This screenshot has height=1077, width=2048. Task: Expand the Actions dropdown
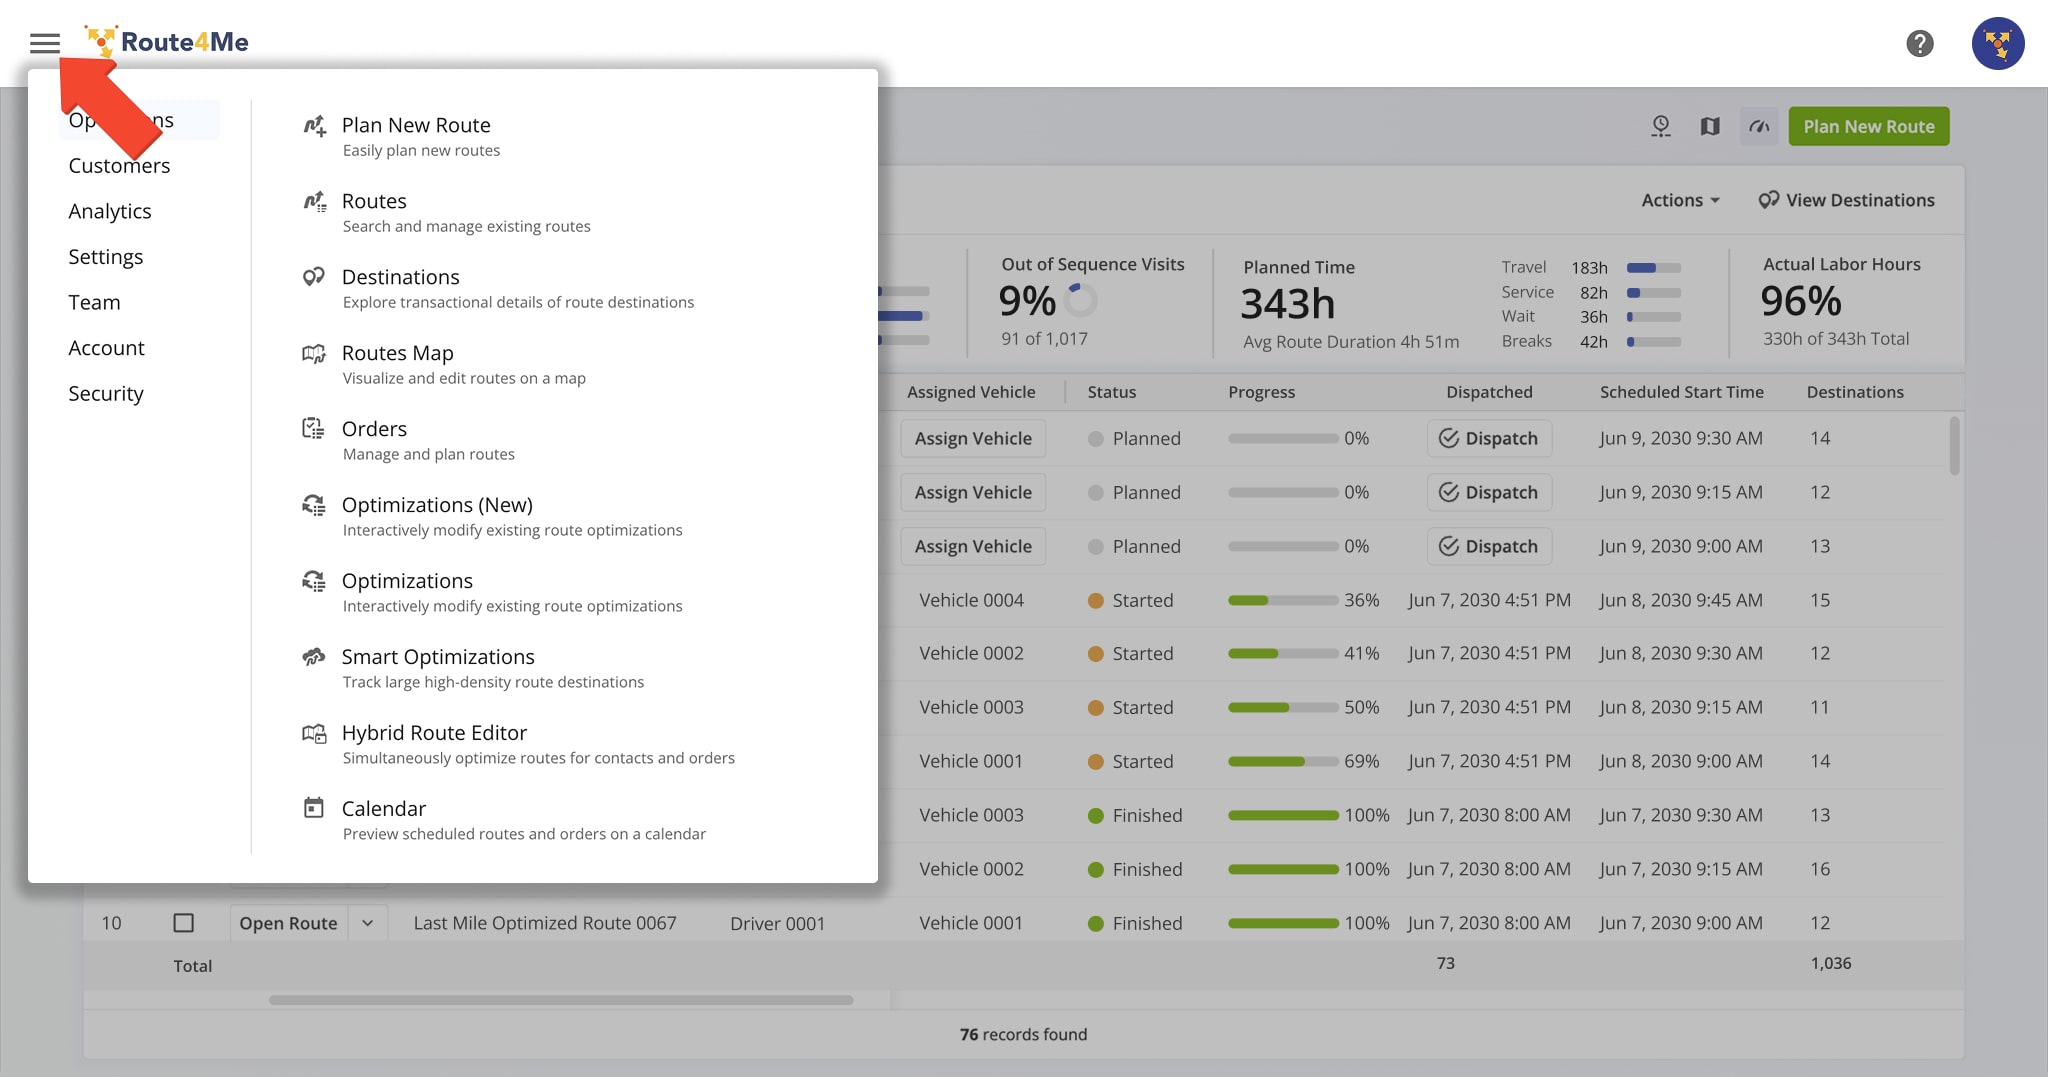coord(1680,200)
